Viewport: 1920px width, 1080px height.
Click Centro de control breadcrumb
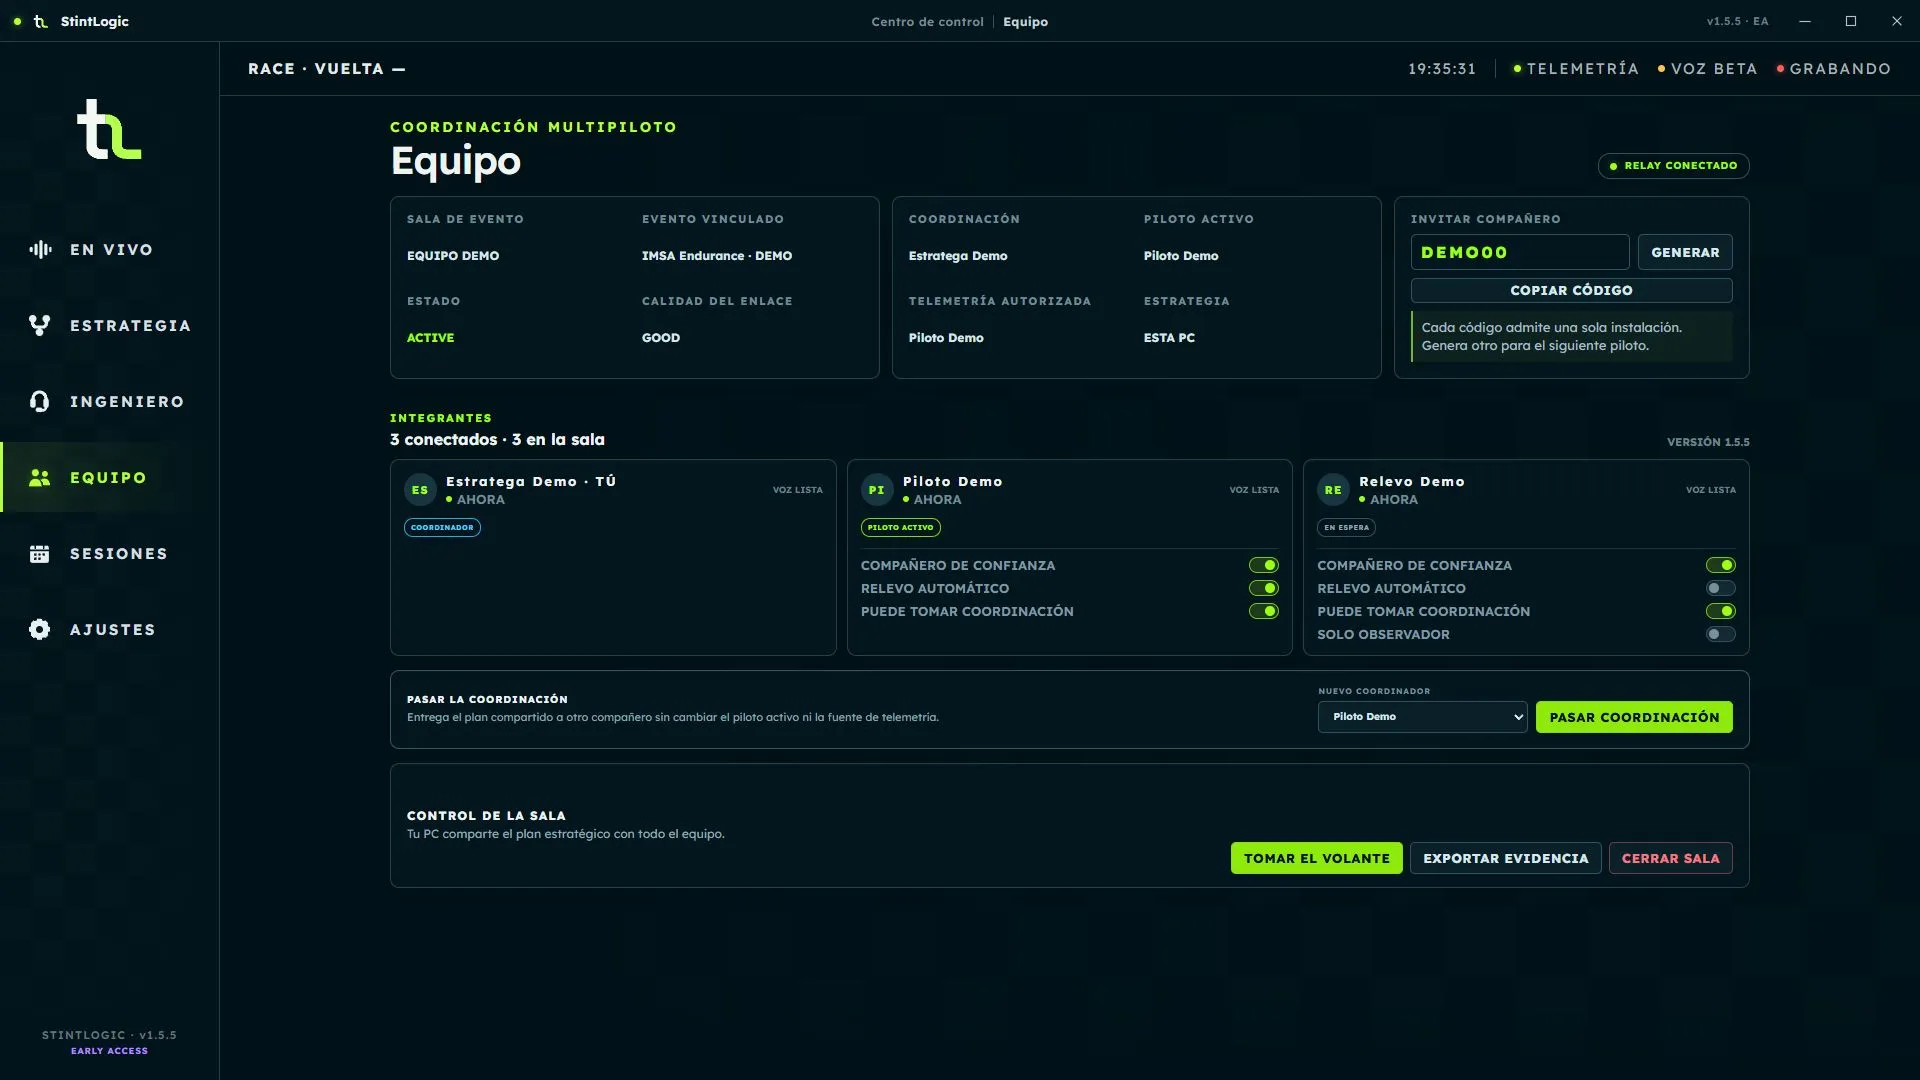coord(927,22)
